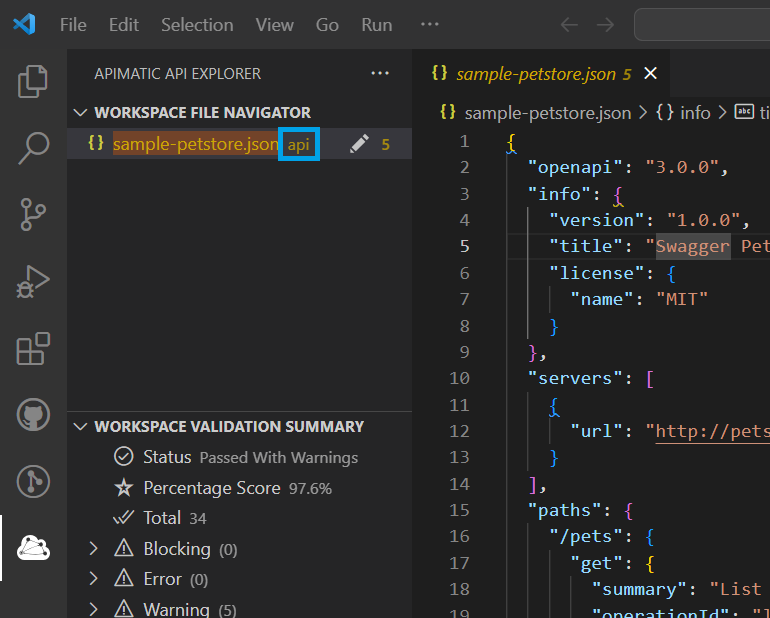Open the View menu
The image size is (770, 618).
pos(275,25)
